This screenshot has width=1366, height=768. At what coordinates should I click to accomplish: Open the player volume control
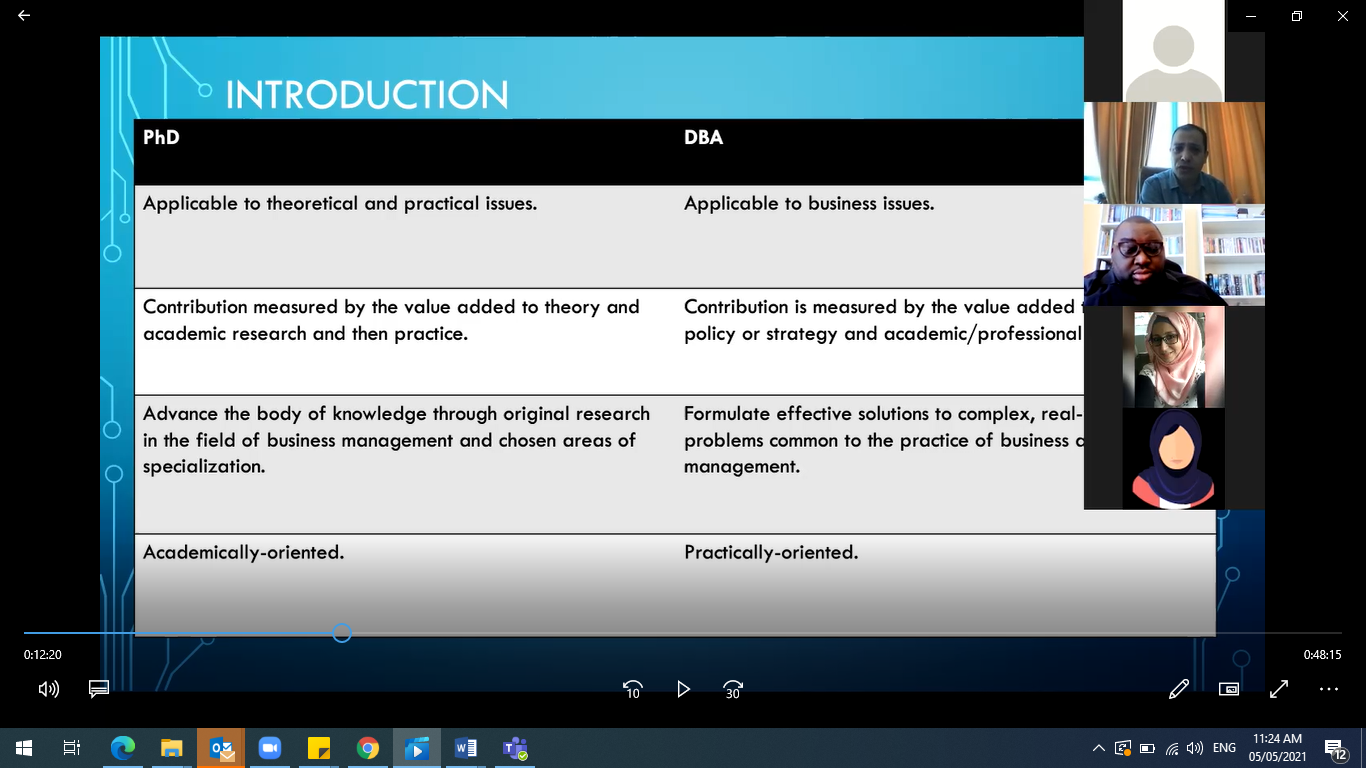point(48,689)
